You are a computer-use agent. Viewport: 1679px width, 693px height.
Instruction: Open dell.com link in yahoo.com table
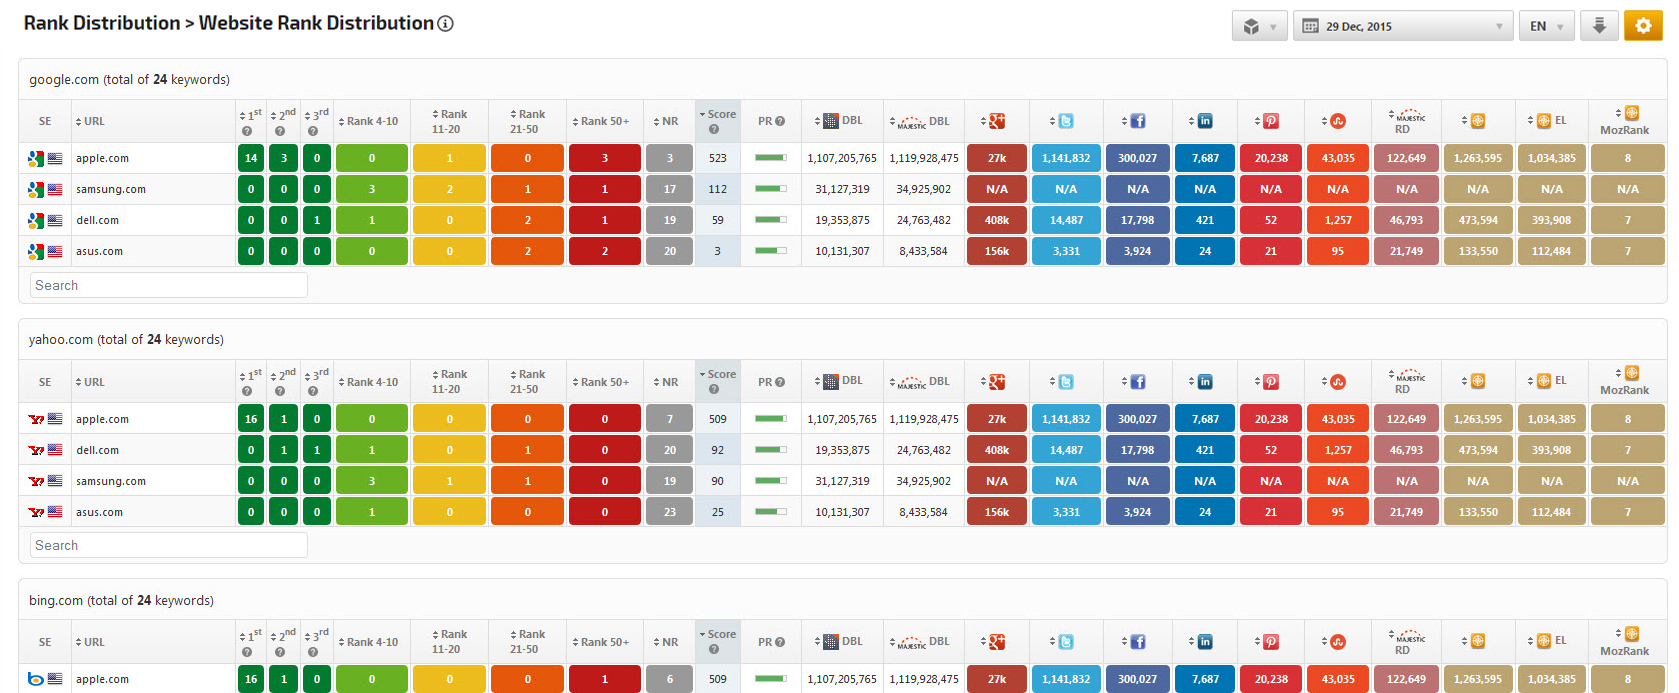tap(98, 450)
